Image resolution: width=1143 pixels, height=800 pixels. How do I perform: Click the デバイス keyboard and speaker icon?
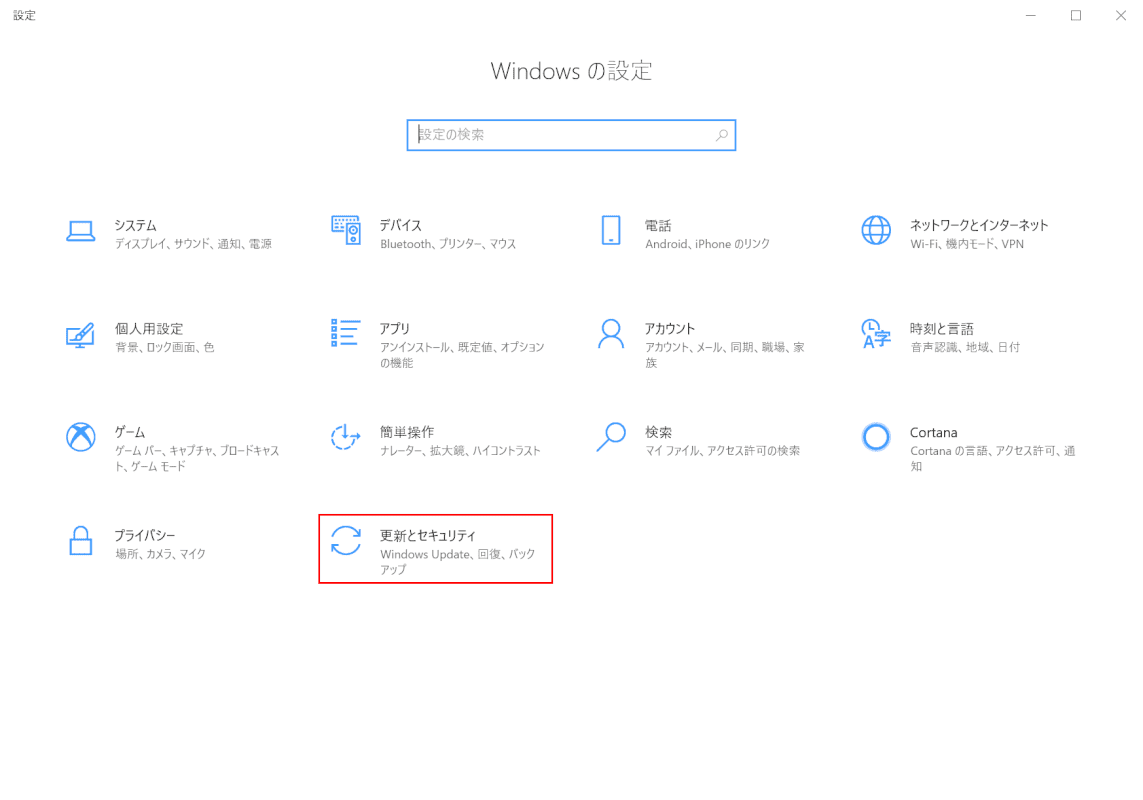(346, 230)
